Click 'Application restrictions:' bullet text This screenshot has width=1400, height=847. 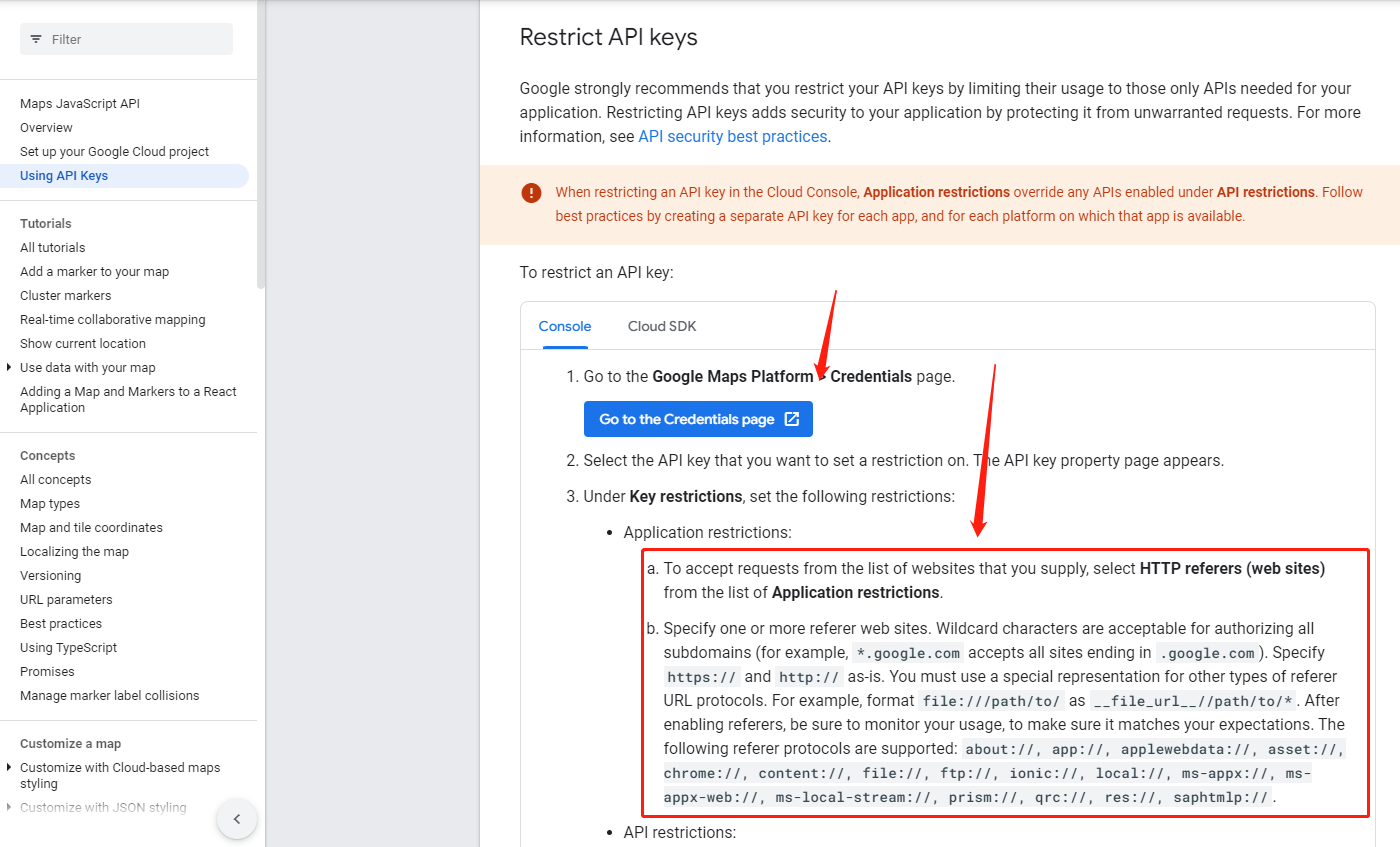(708, 533)
